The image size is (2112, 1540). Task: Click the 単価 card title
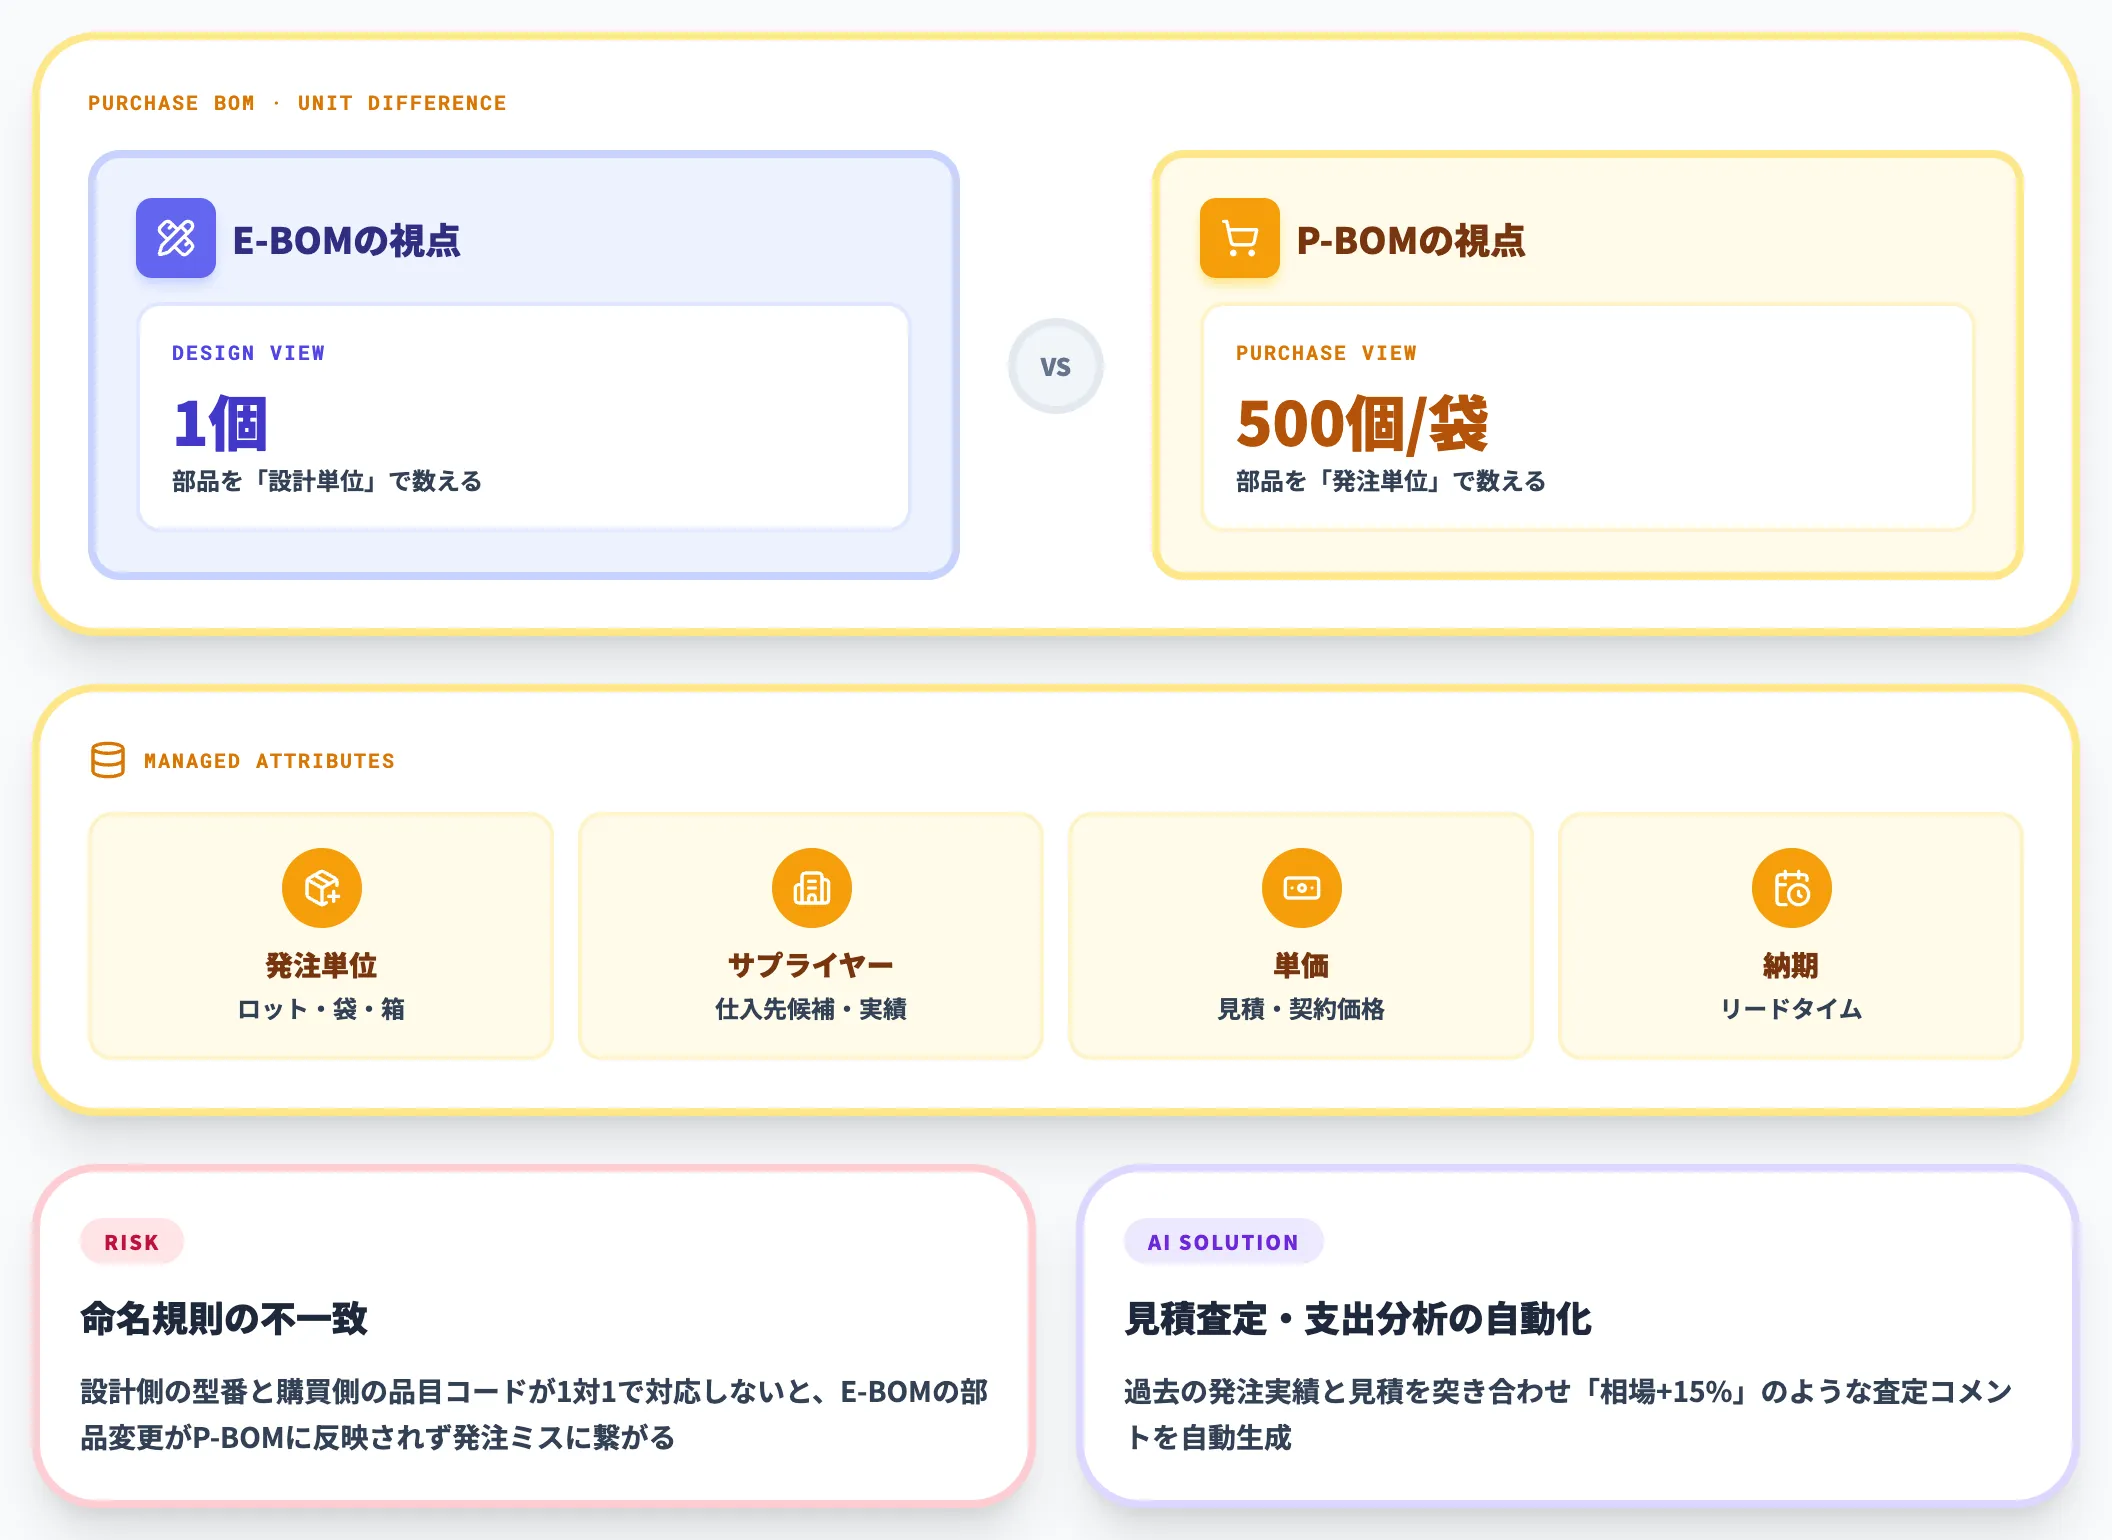coord(1301,965)
